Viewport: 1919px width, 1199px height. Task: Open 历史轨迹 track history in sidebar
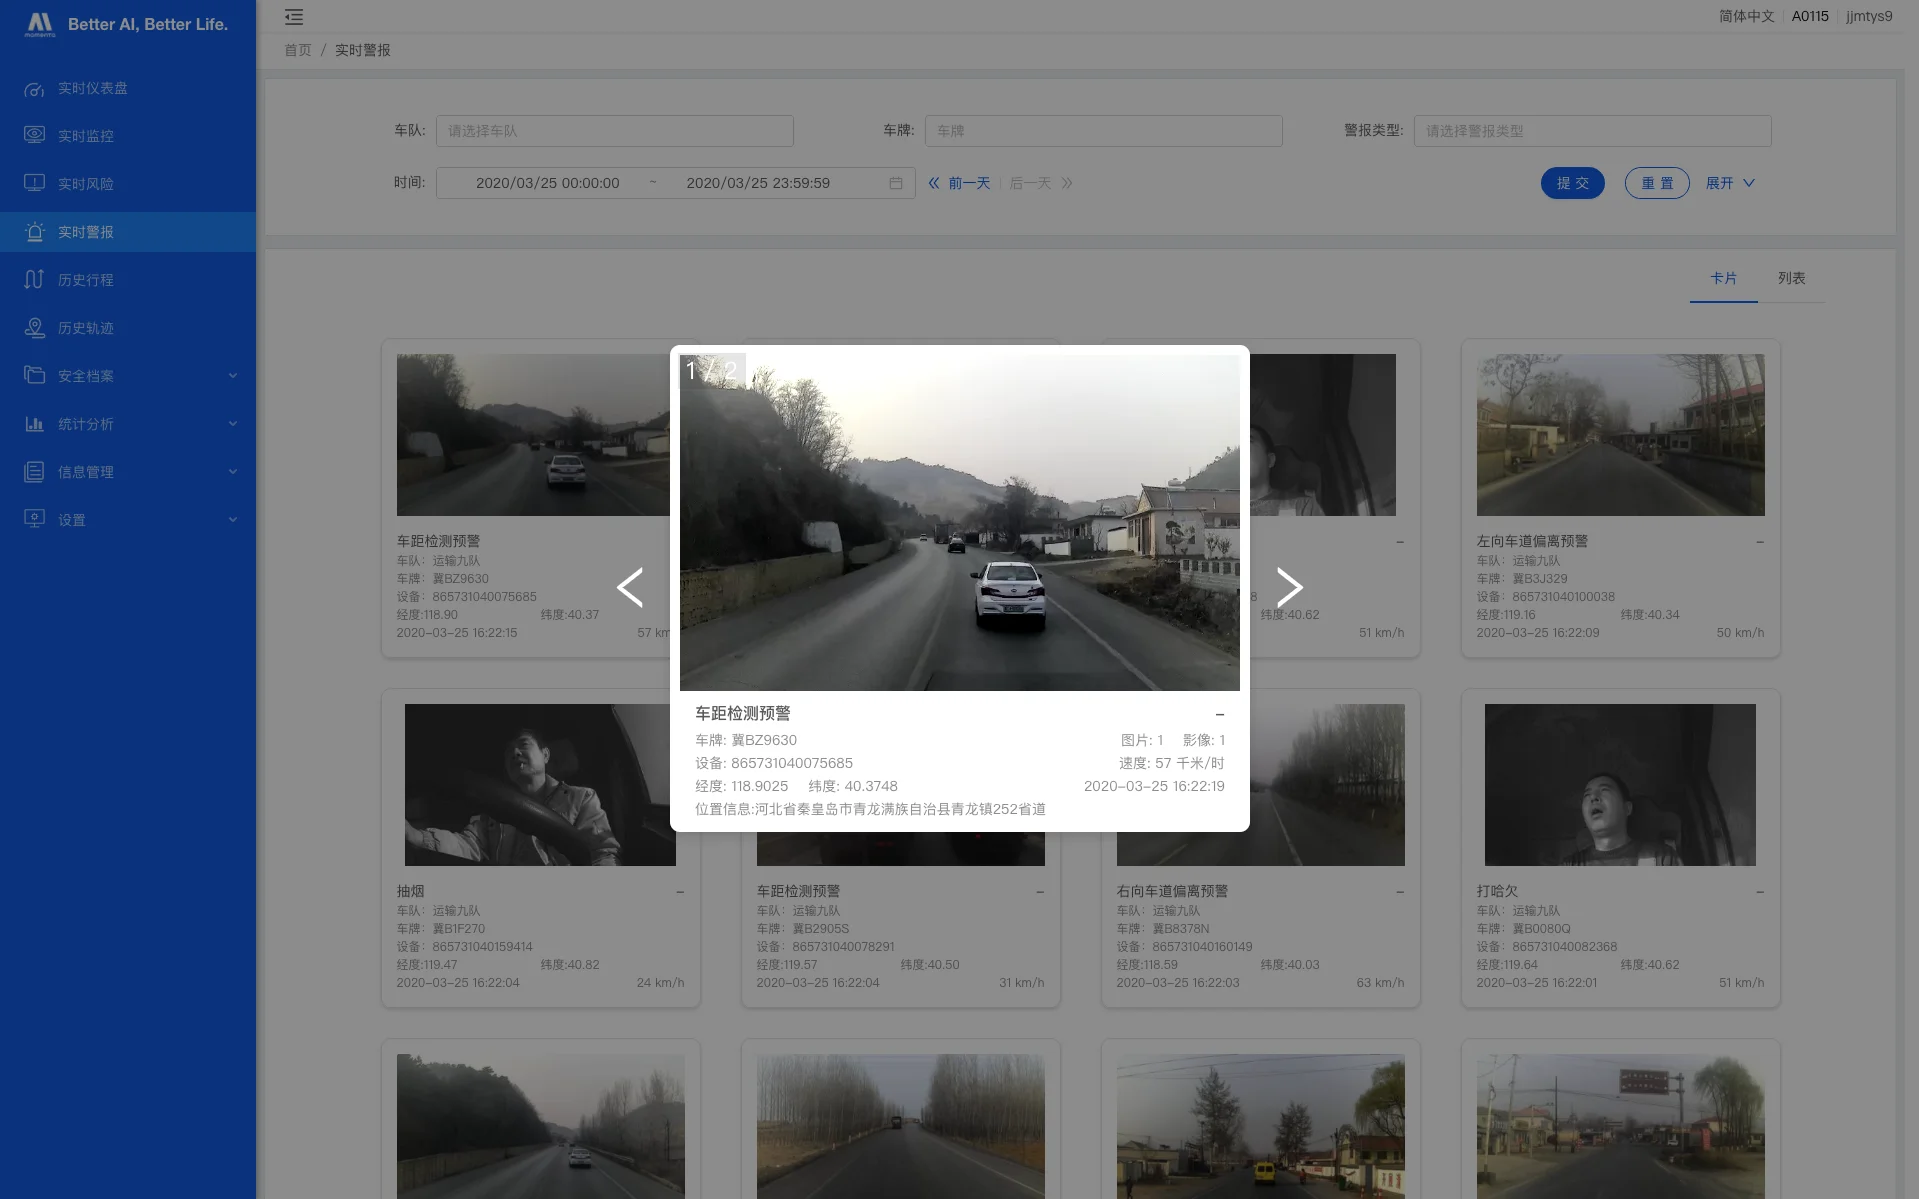[x=85, y=328]
